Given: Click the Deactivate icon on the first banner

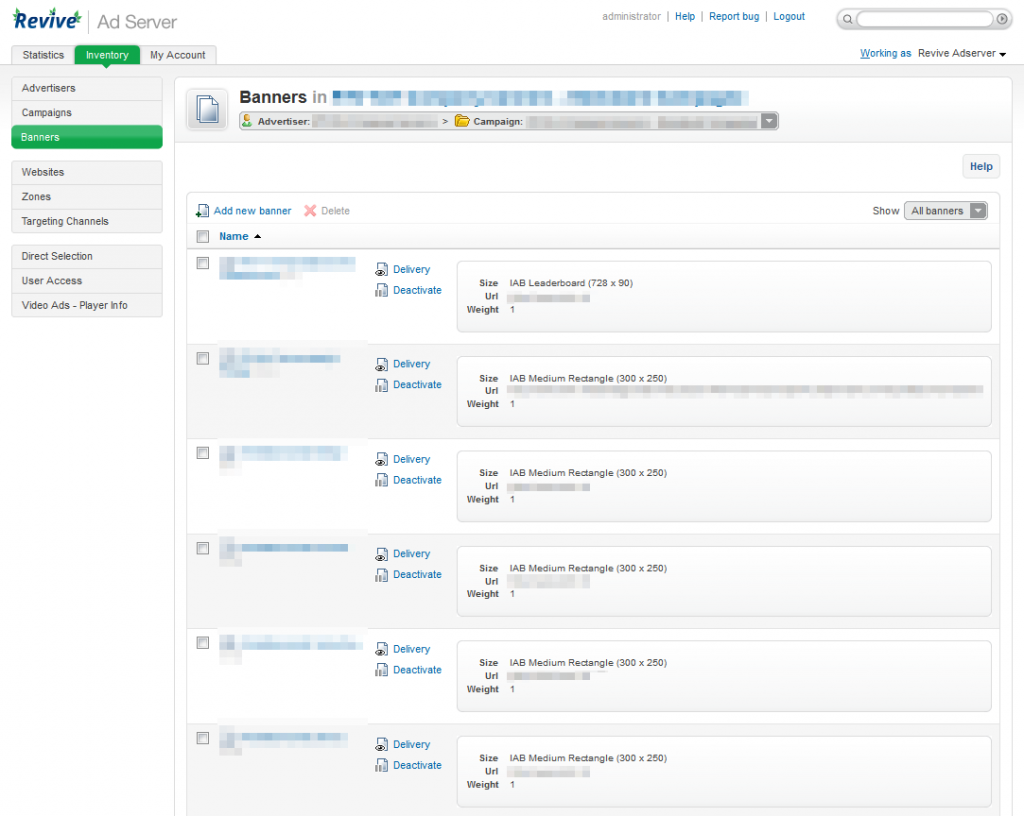Looking at the screenshot, I should pyautogui.click(x=382, y=290).
